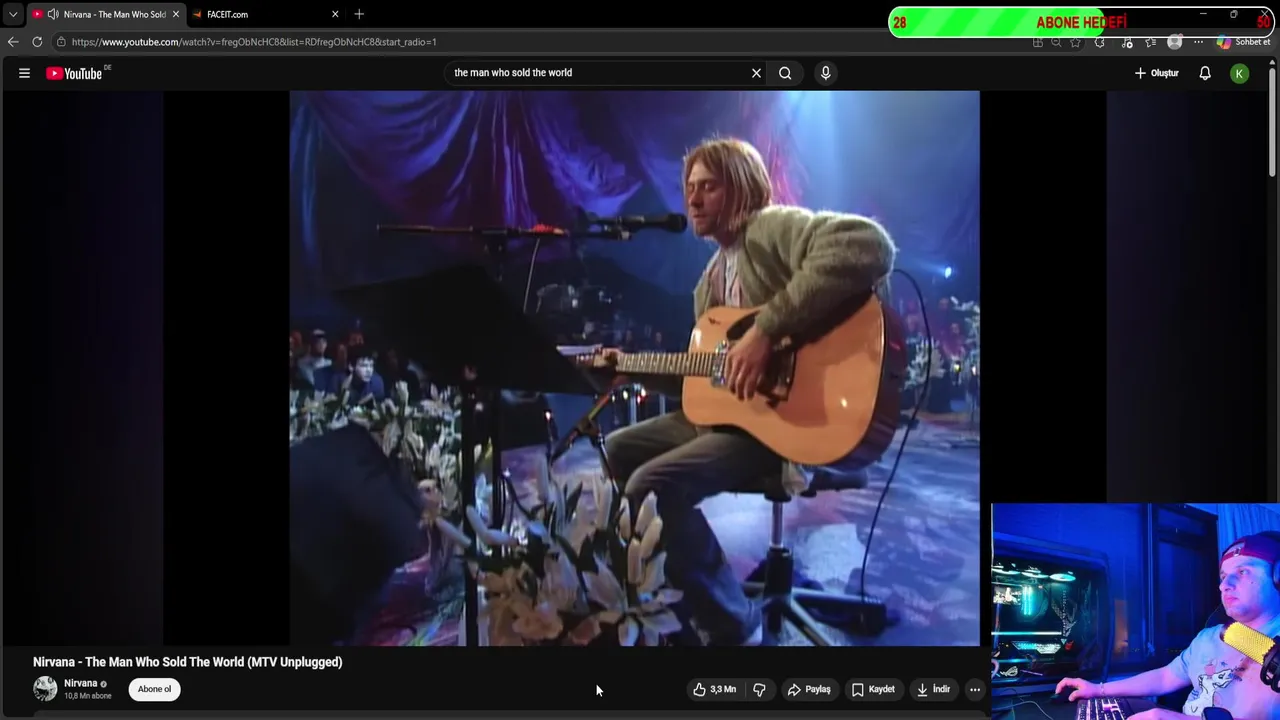Viewport: 1280px width, 720px height.
Task: Open the Nirvana channel avatar
Action: click(45, 688)
